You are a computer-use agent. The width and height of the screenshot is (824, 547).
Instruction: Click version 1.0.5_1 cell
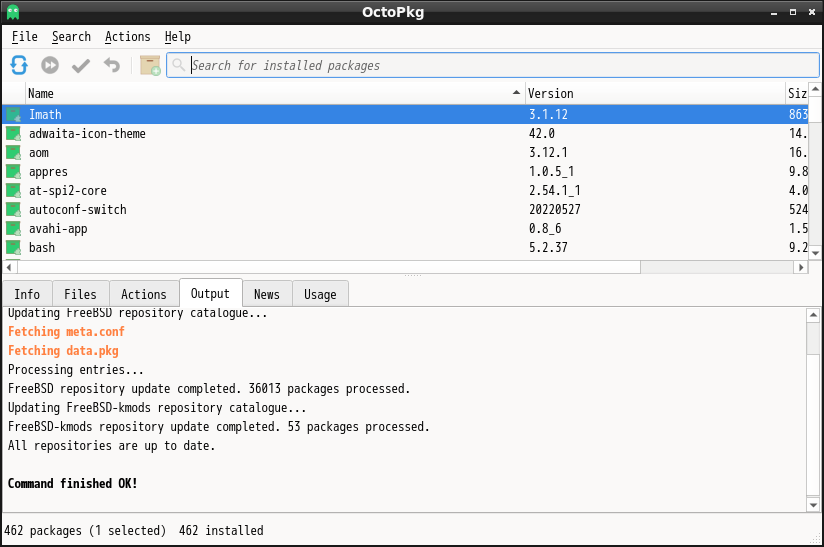pyautogui.click(x=551, y=171)
